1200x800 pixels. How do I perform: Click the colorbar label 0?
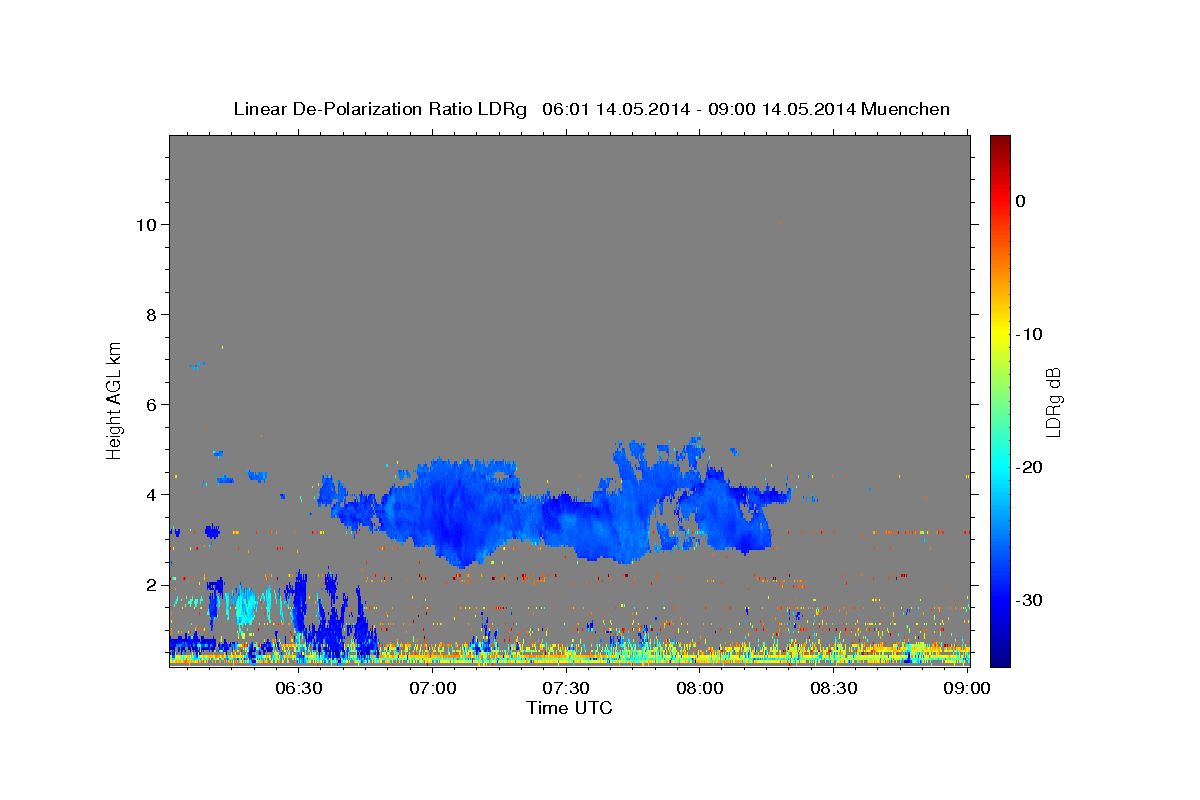[x=1021, y=201]
